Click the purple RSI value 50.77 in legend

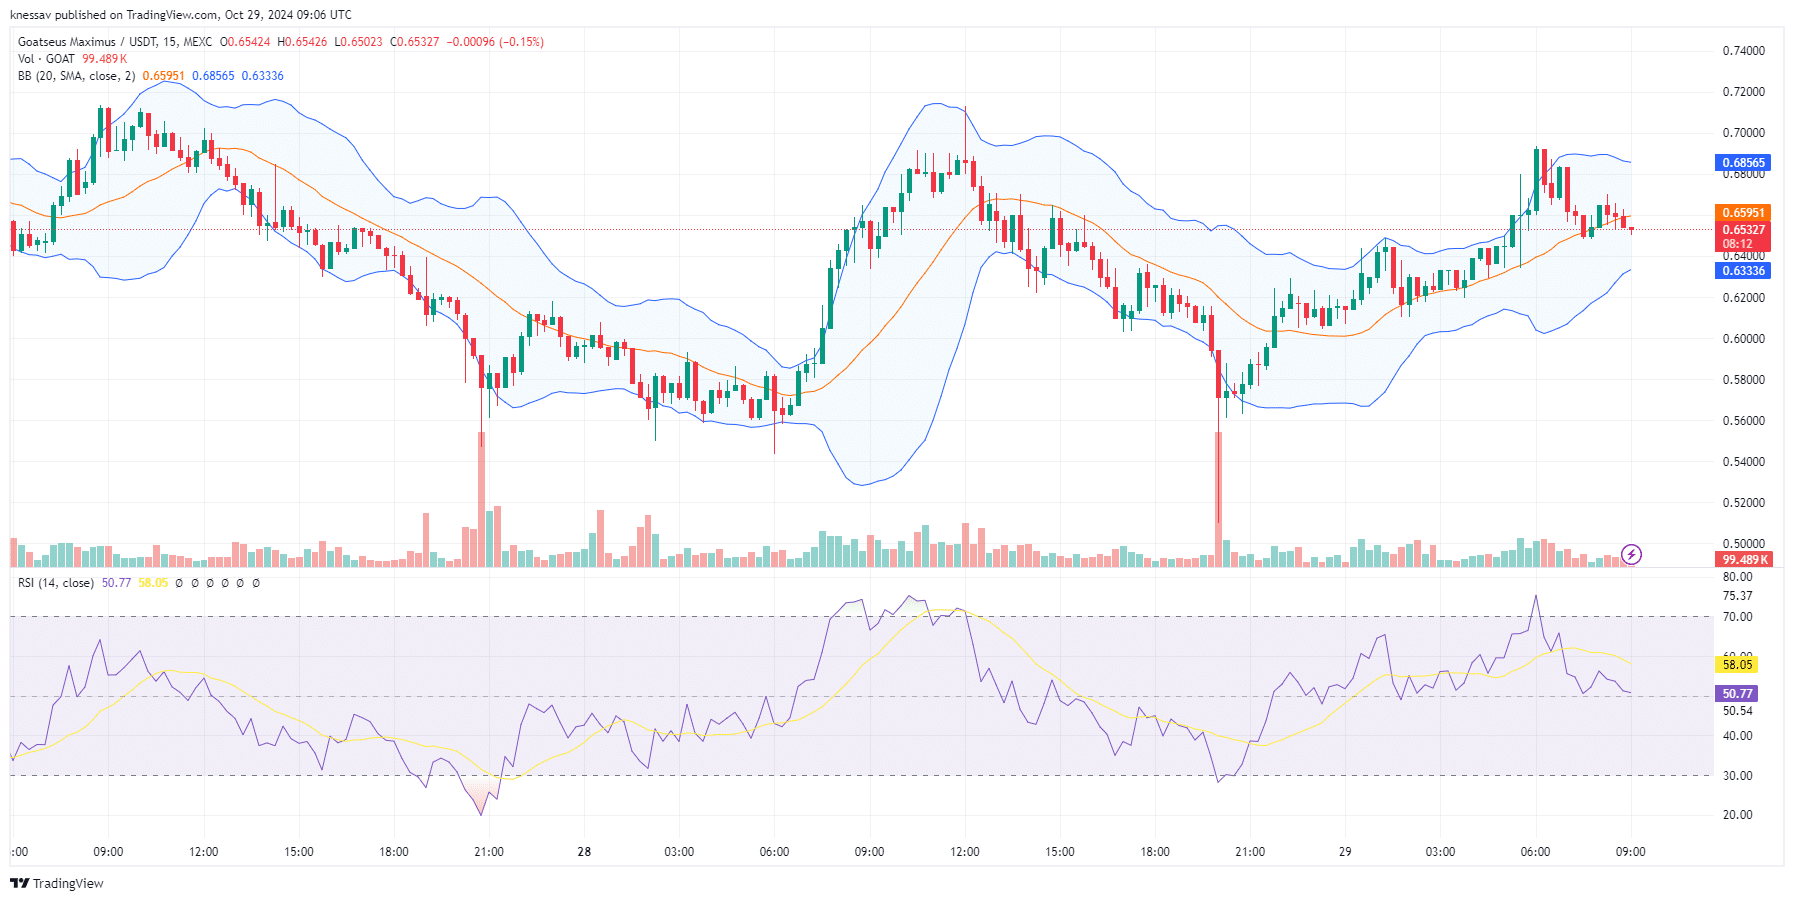116,583
